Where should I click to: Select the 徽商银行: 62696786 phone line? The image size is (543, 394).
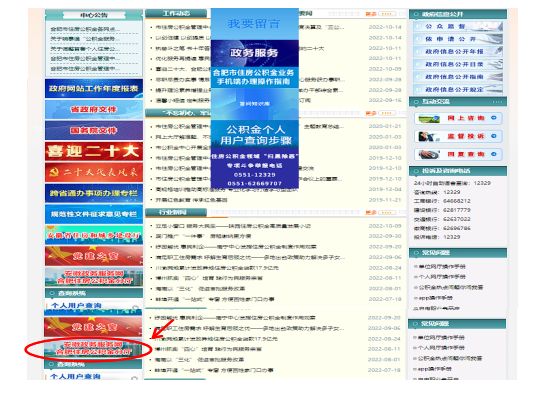[x=442, y=228]
